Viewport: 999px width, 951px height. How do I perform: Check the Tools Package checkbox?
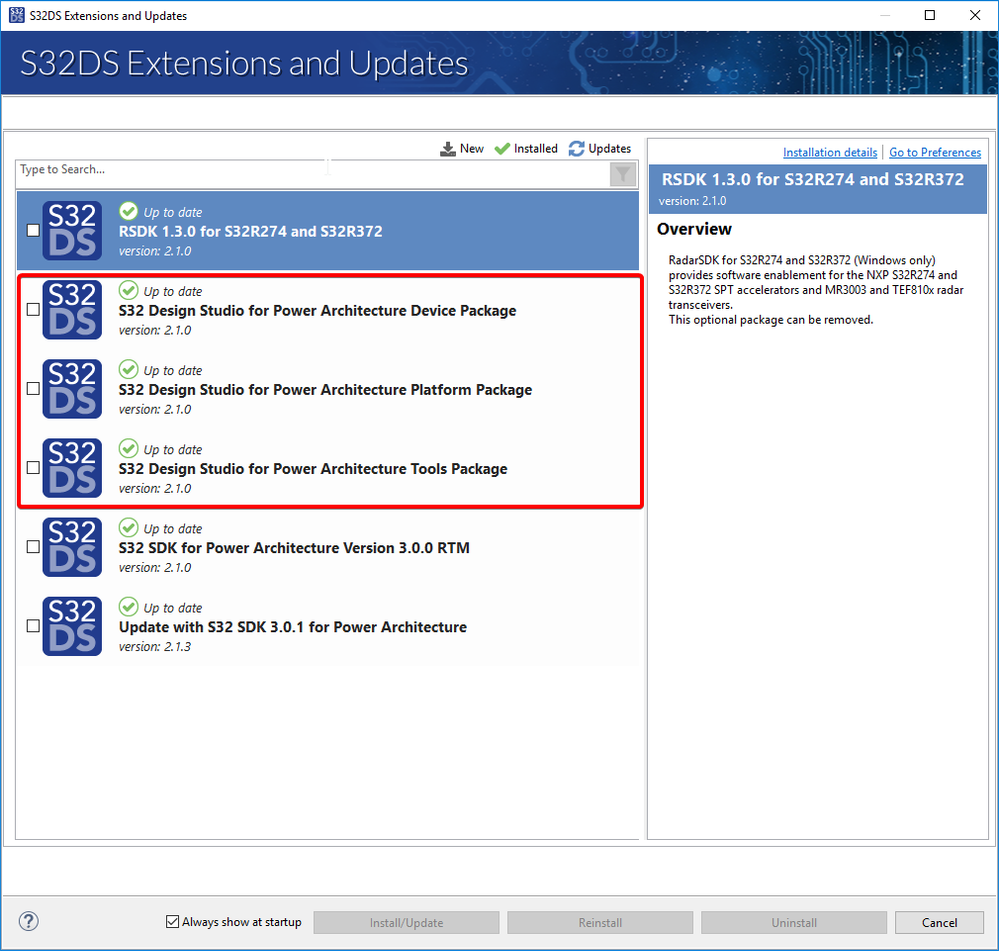(x=33, y=468)
